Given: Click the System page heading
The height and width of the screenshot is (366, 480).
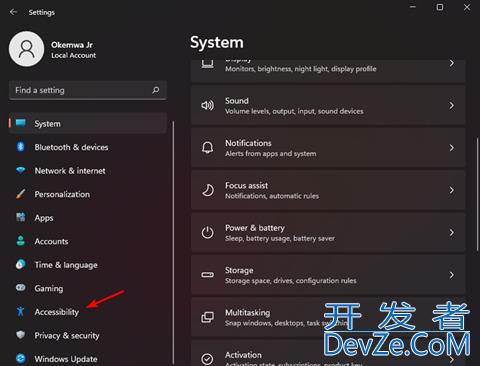Looking at the screenshot, I should click(x=217, y=43).
